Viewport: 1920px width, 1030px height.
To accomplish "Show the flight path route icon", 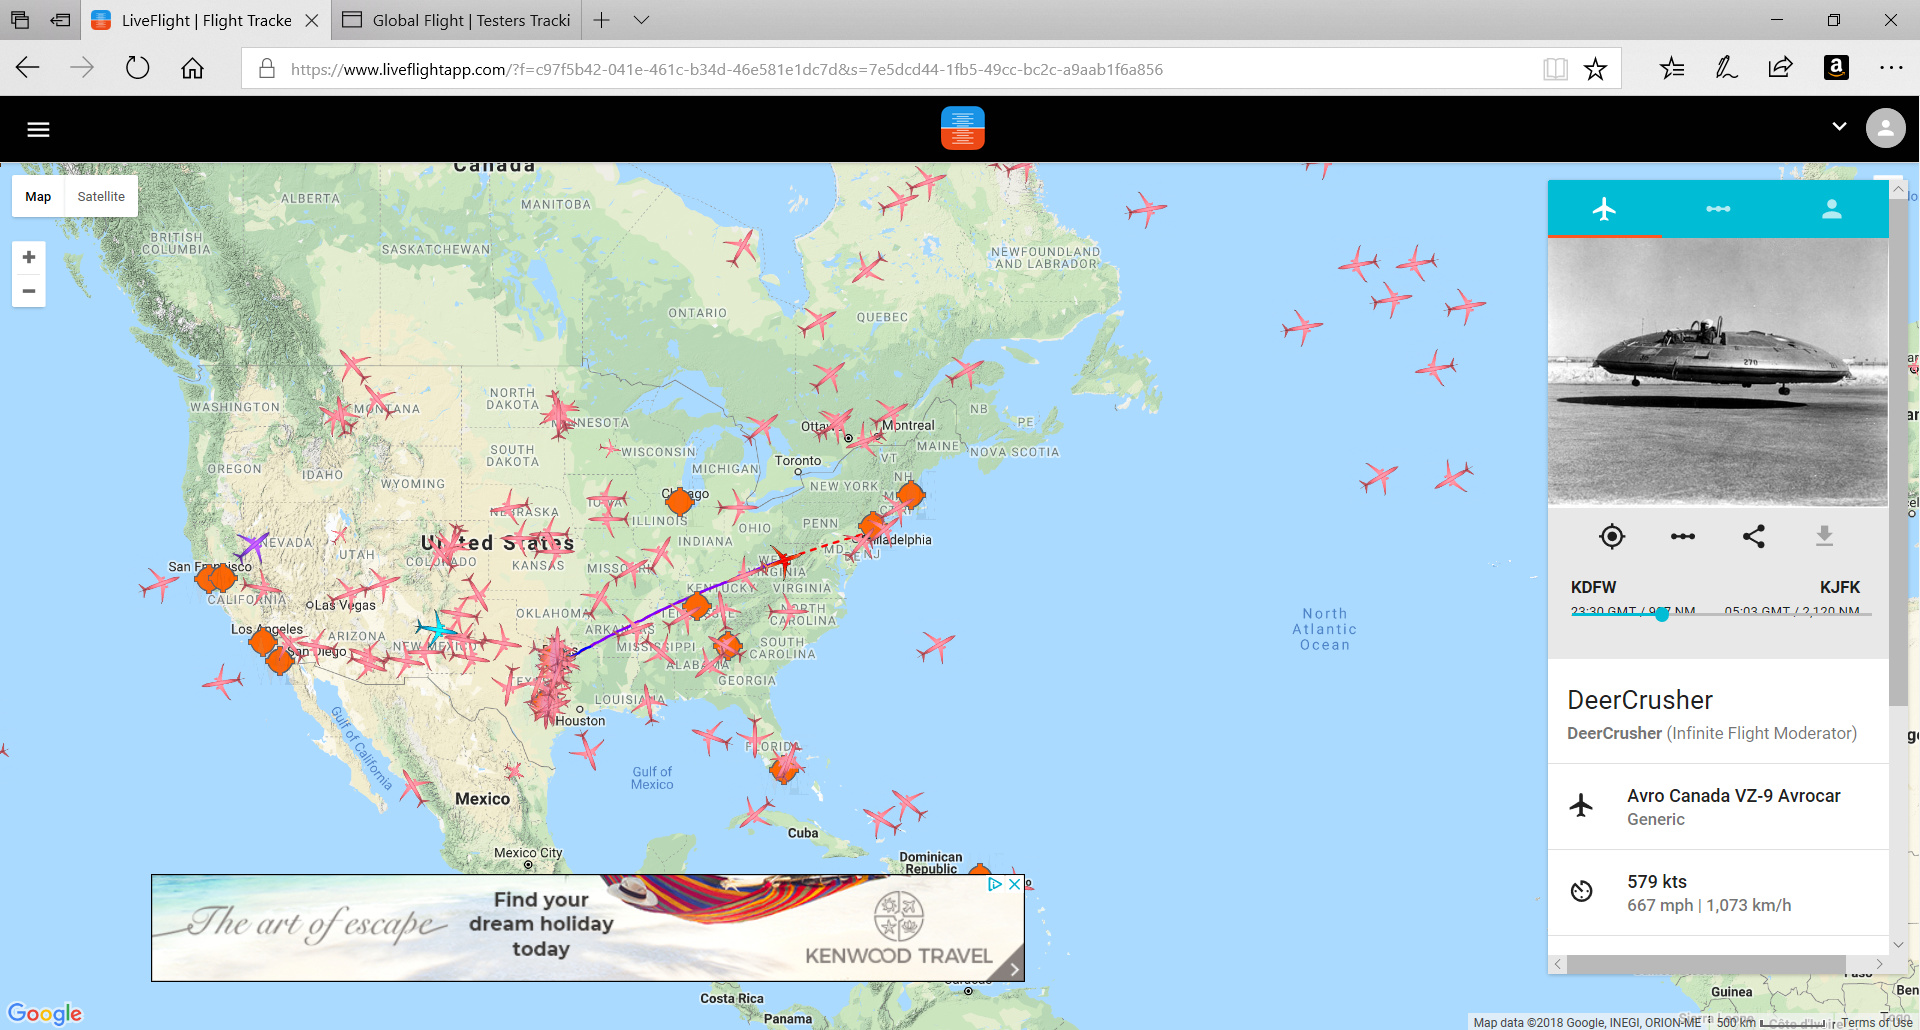I will pos(1683,536).
